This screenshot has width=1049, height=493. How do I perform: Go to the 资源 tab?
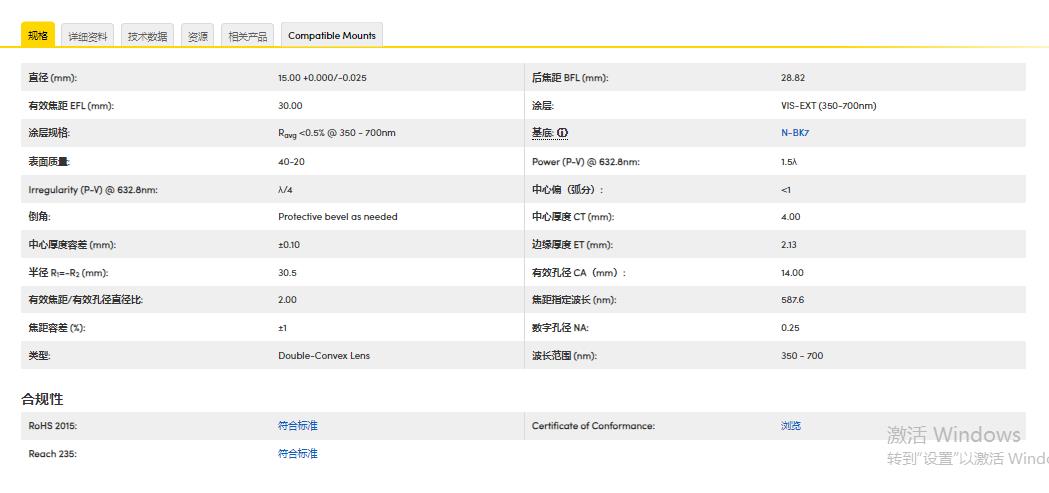click(198, 36)
